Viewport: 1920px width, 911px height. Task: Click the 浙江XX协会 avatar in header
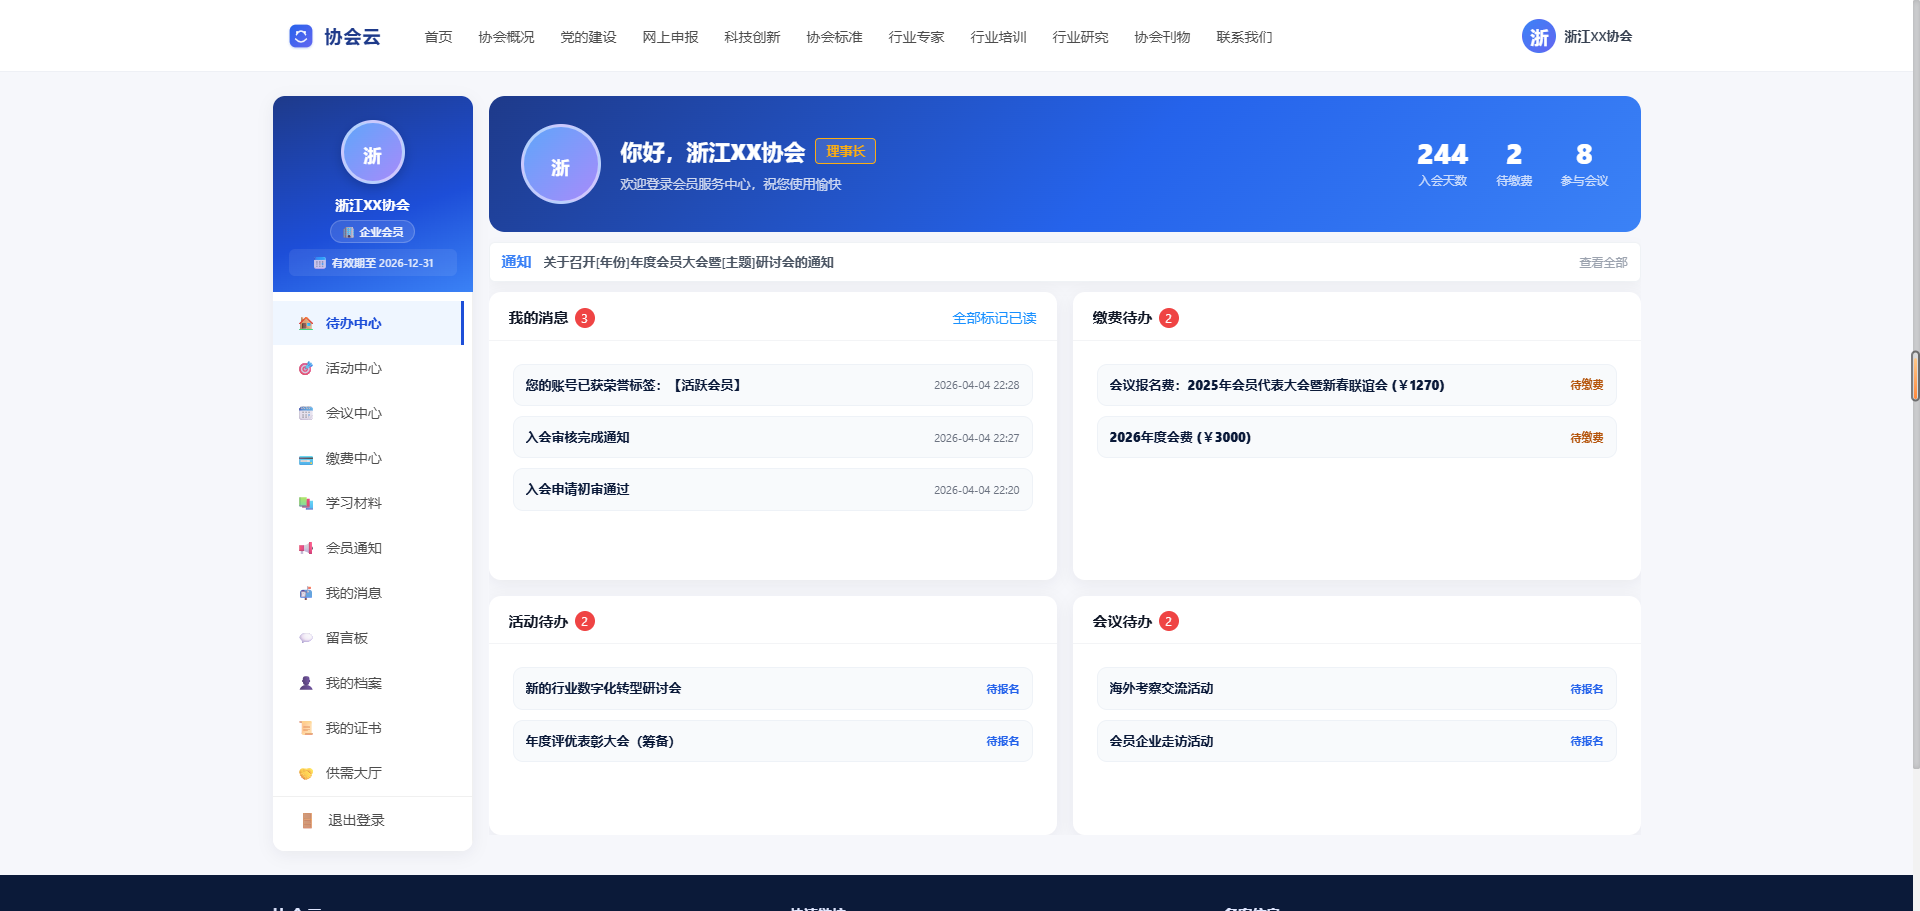pos(1538,37)
